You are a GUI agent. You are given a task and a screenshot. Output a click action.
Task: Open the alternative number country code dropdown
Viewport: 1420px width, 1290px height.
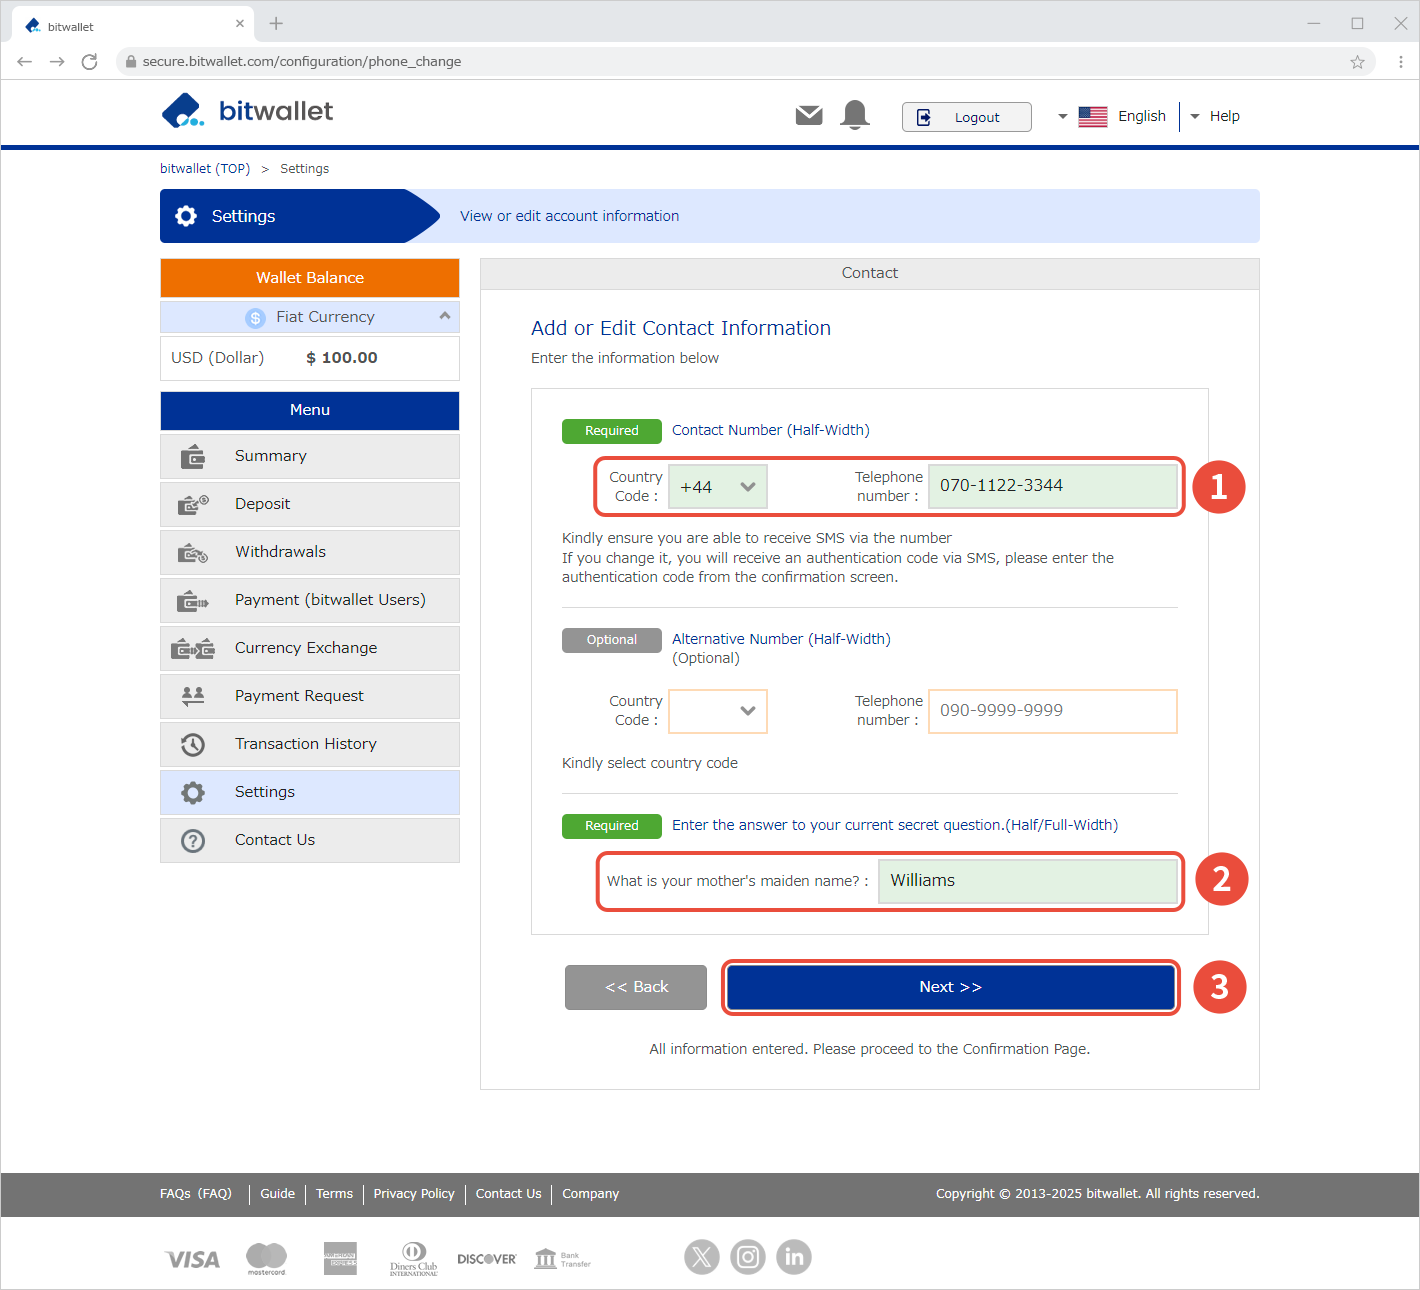717,711
